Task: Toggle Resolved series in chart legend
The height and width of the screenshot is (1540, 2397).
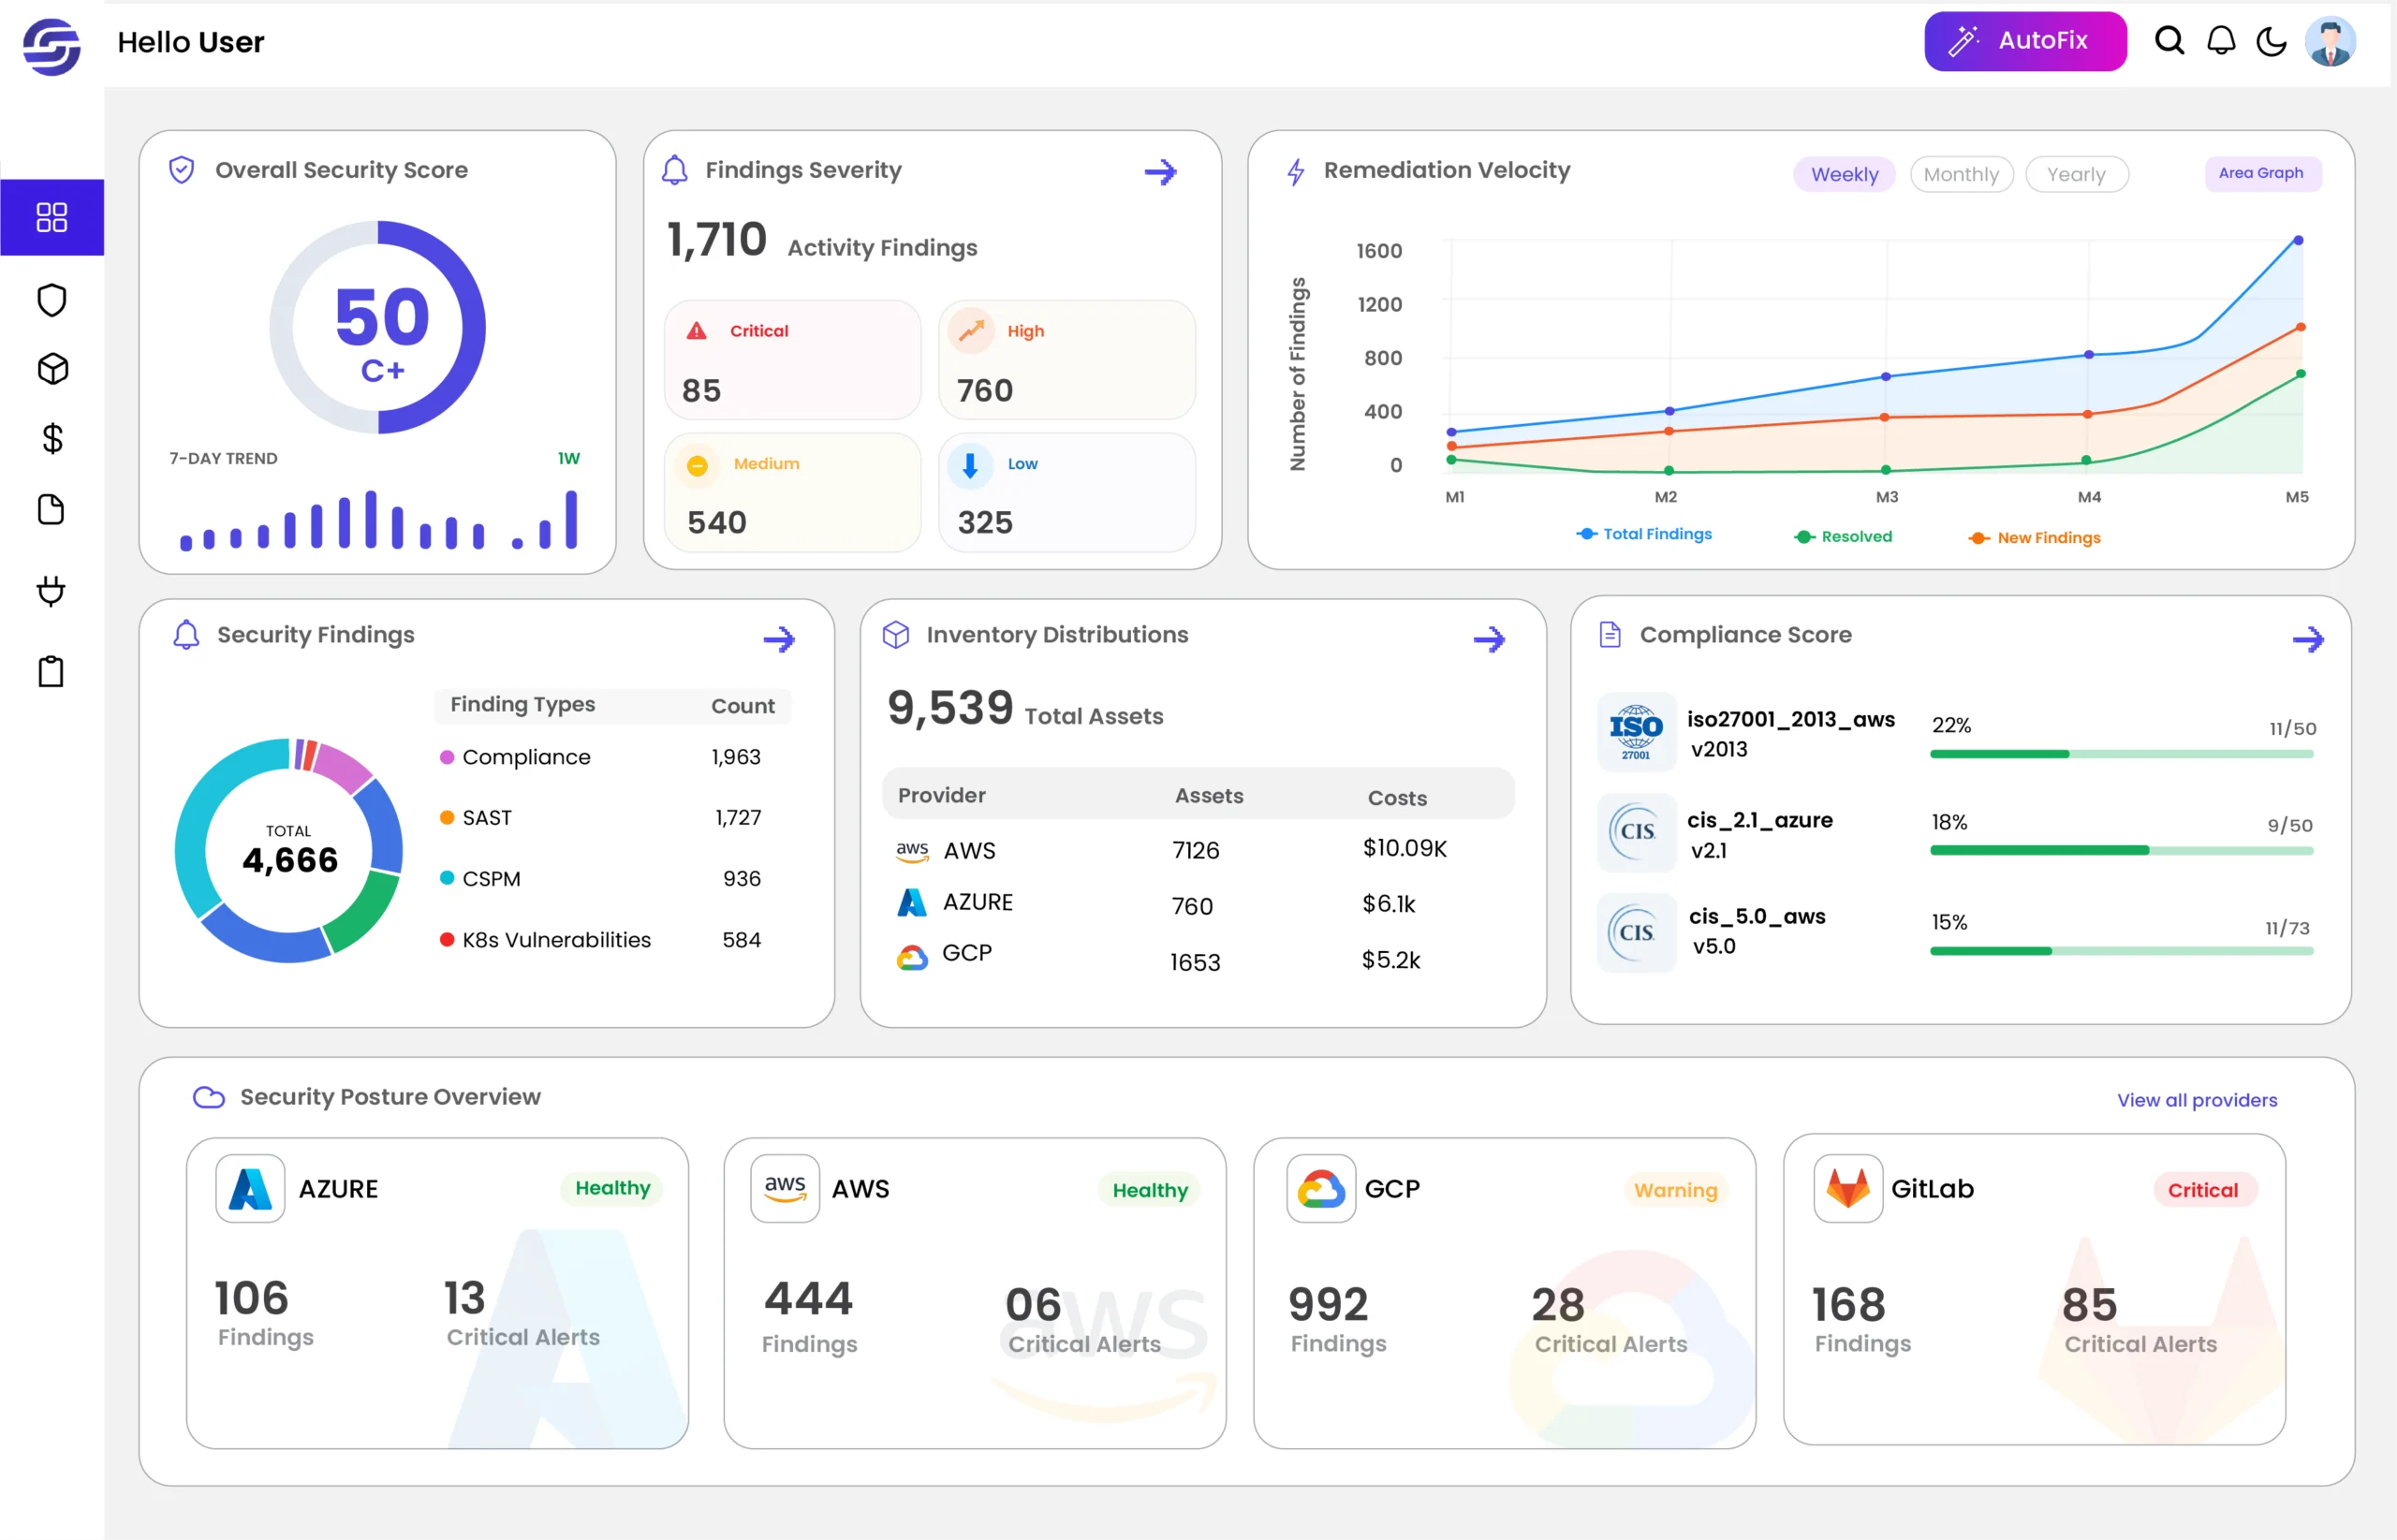Action: pyautogui.click(x=1843, y=537)
